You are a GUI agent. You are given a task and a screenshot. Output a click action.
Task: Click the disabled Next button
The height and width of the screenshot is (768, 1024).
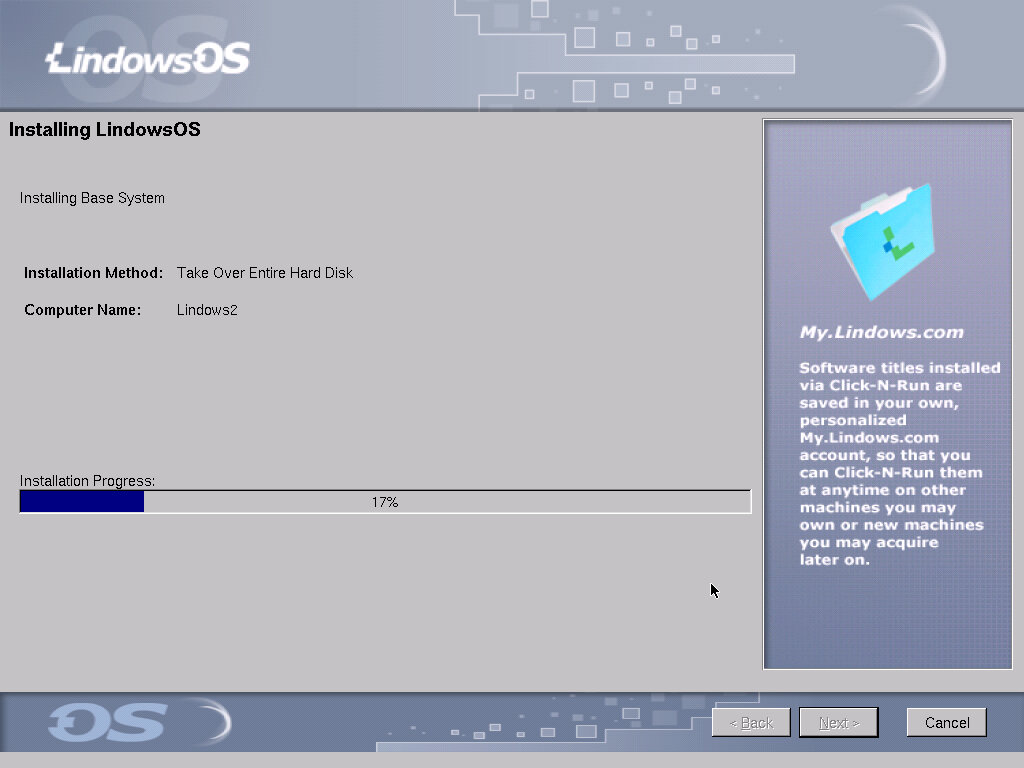tap(838, 722)
